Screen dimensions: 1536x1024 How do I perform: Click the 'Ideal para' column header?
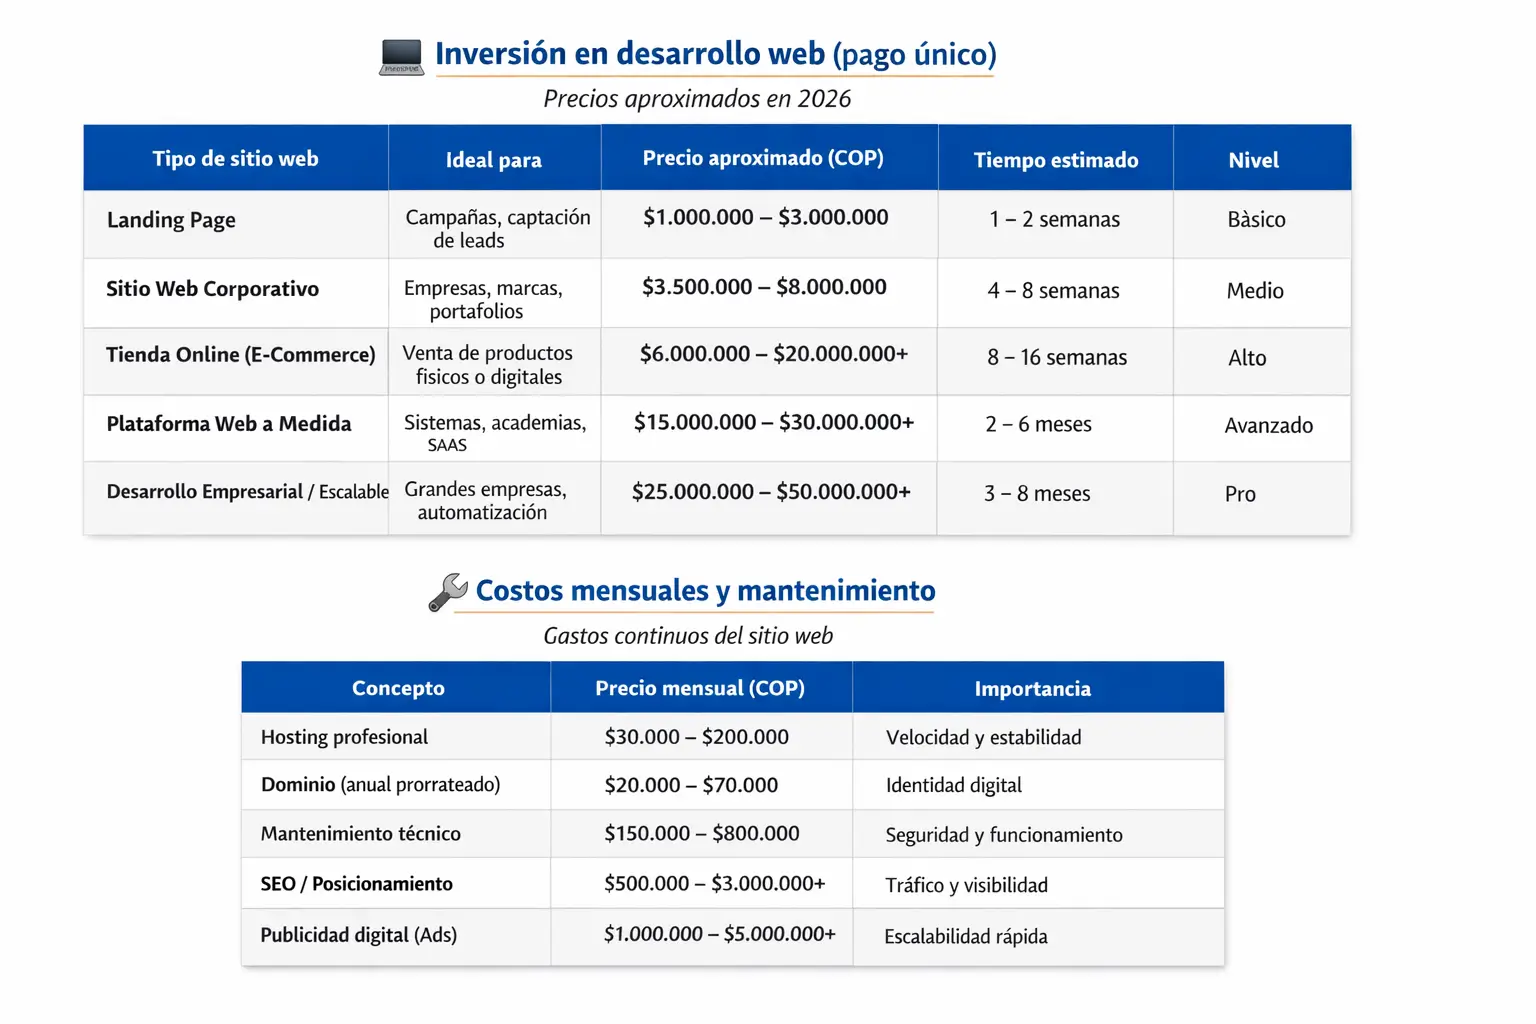(x=494, y=158)
